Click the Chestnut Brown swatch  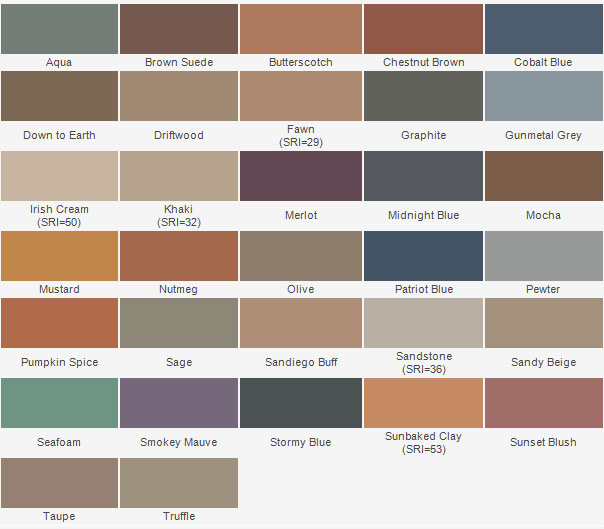[x=423, y=28]
